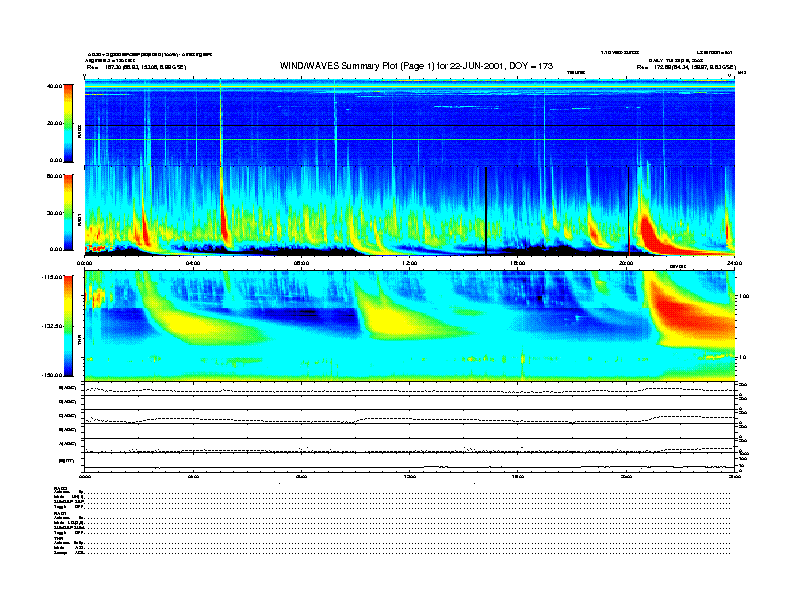
Task: Click the -115.00 colorbar label
Action: click(52, 277)
